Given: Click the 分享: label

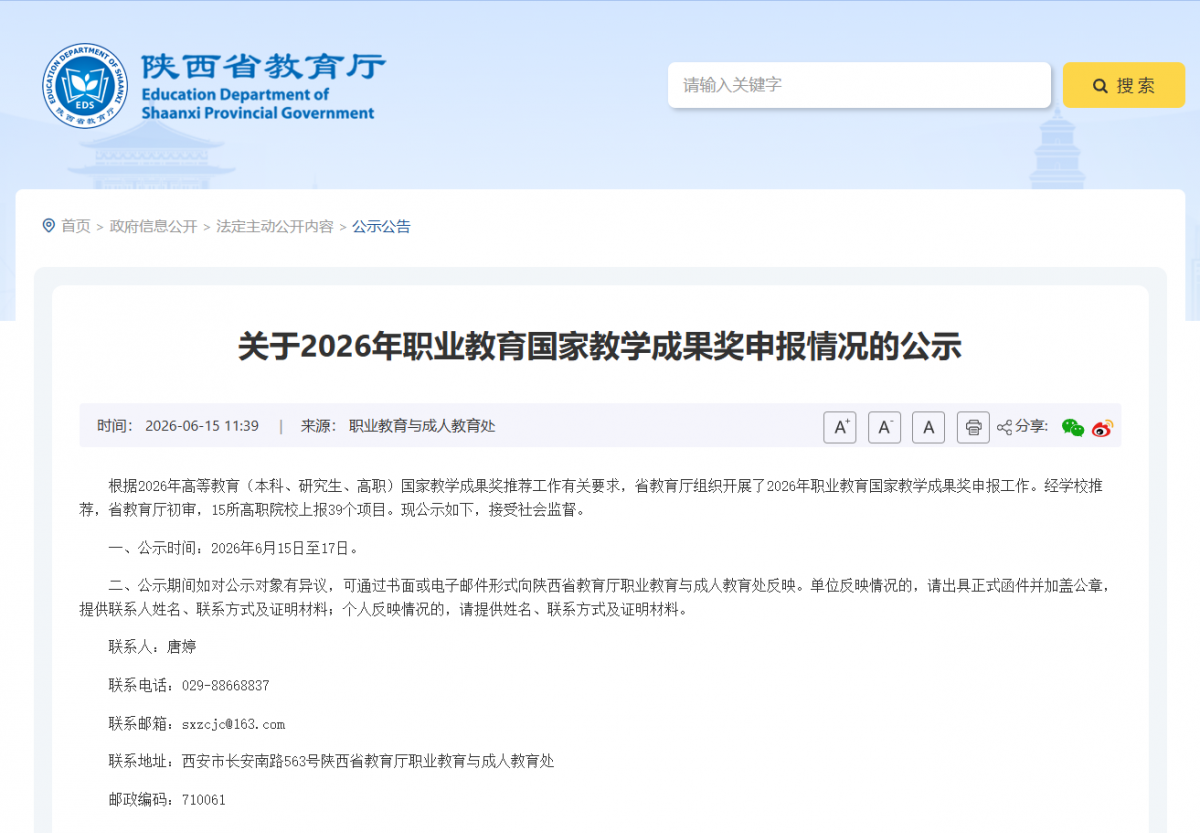Looking at the screenshot, I should 1032,426.
